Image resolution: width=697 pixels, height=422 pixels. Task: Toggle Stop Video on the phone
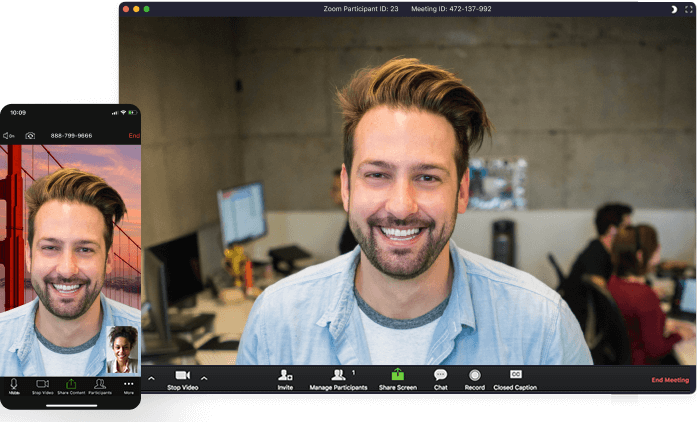(x=43, y=386)
